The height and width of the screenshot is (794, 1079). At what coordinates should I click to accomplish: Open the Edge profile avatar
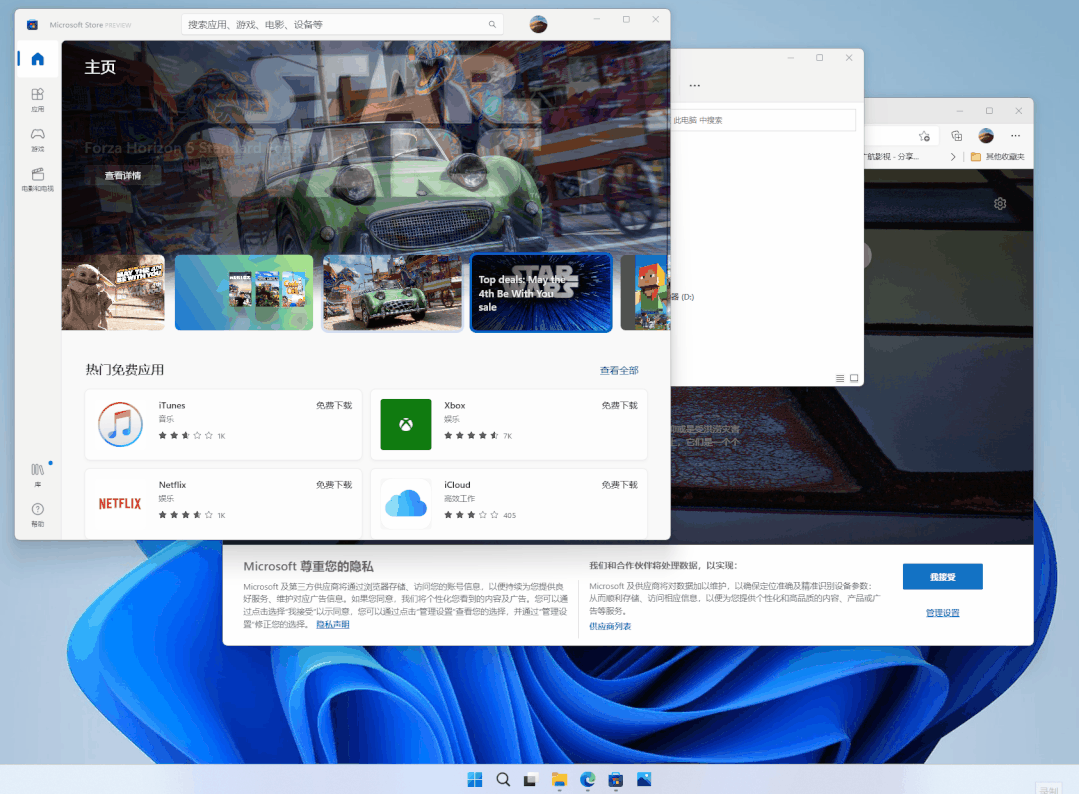(986, 136)
